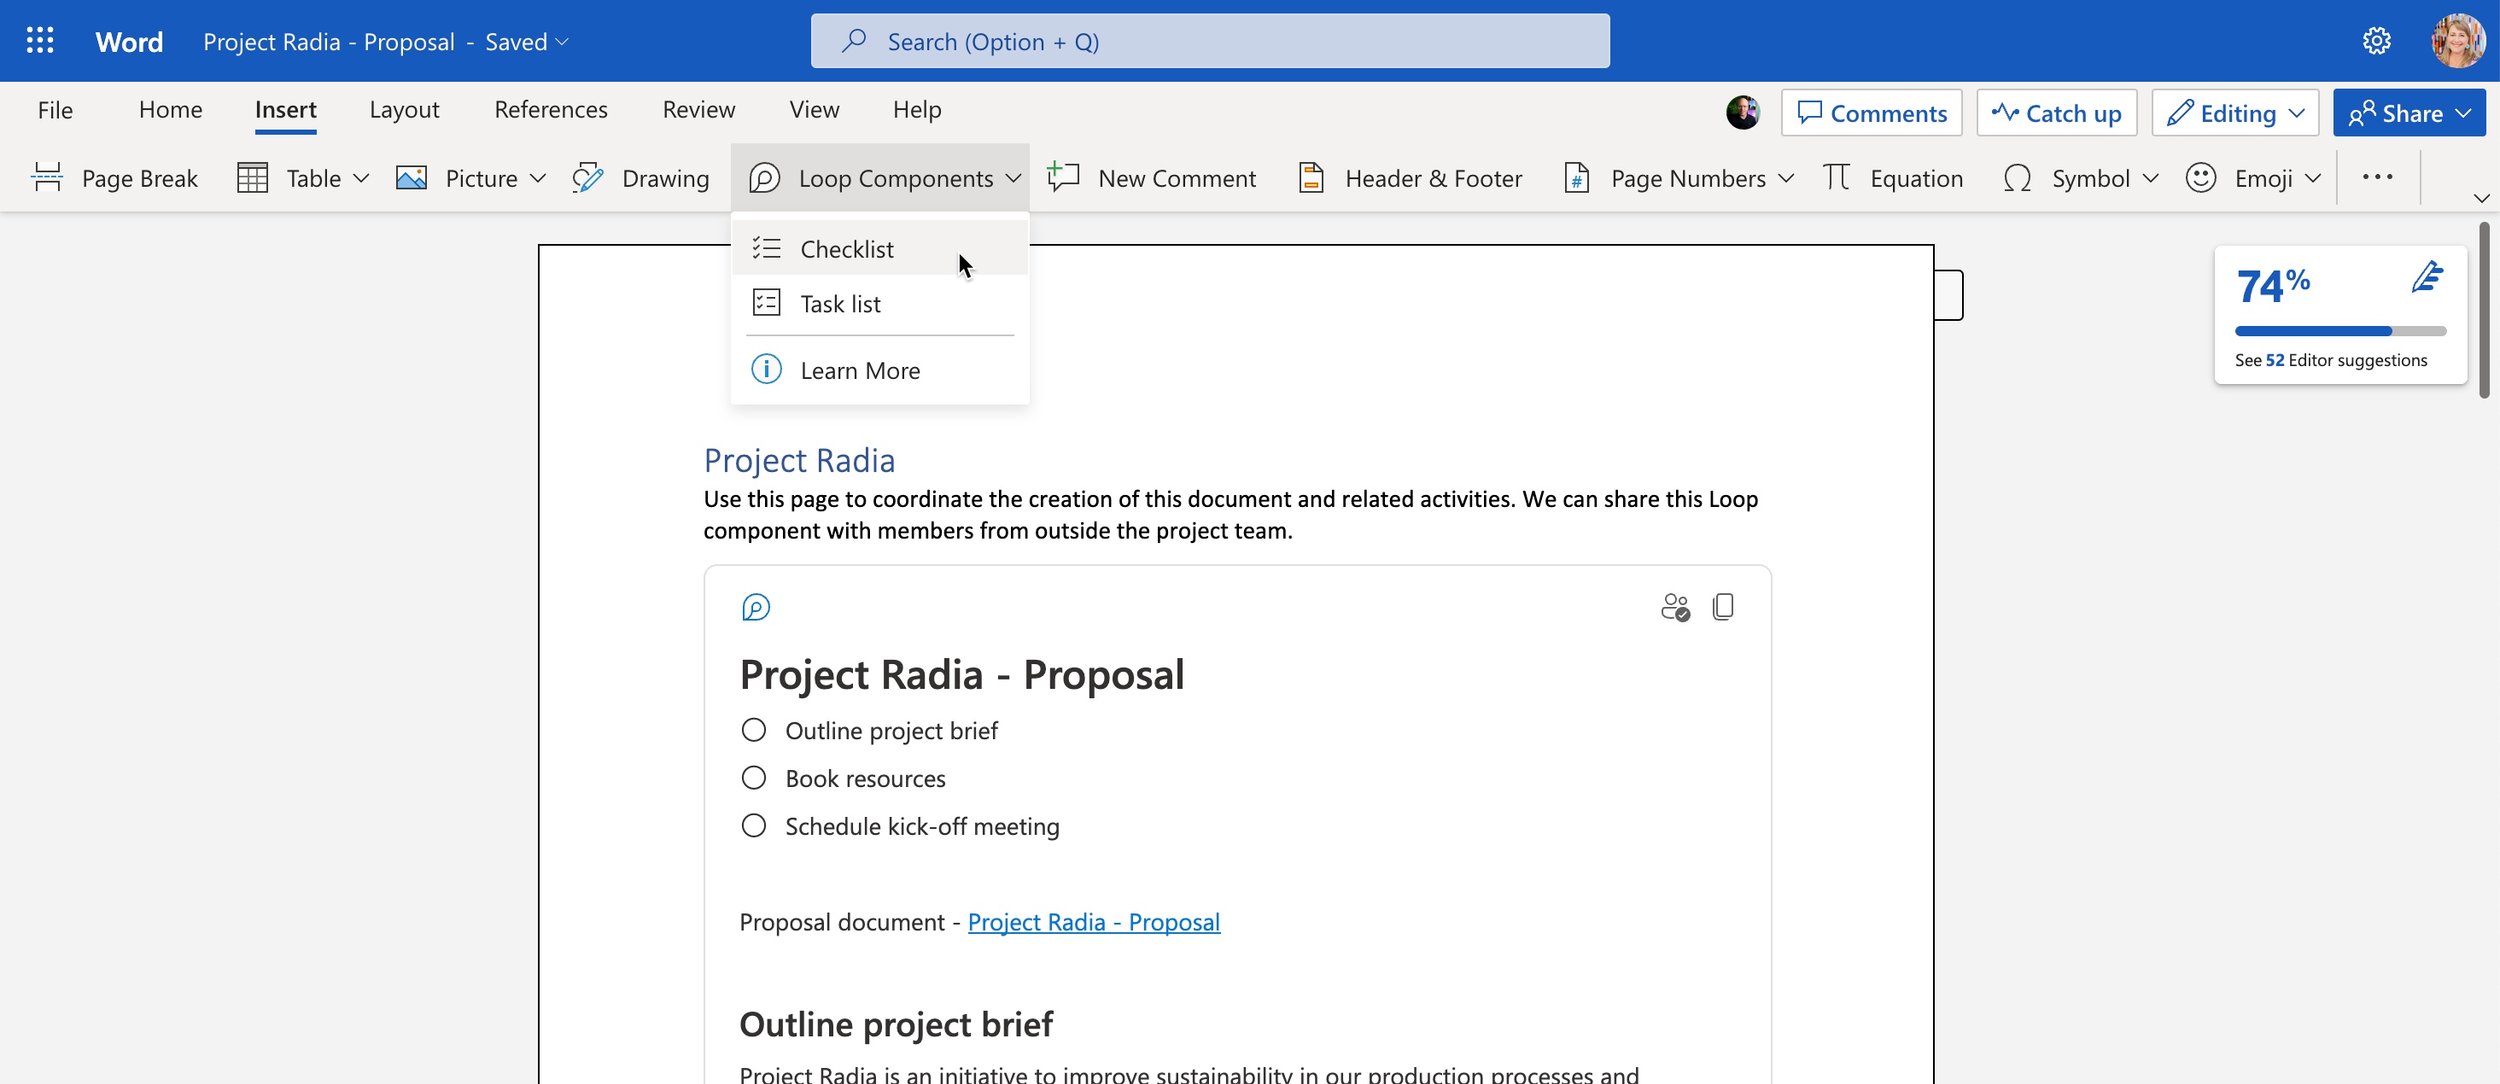Toggle Schedule kick-off meeting checkbox

tap(751, 826)
